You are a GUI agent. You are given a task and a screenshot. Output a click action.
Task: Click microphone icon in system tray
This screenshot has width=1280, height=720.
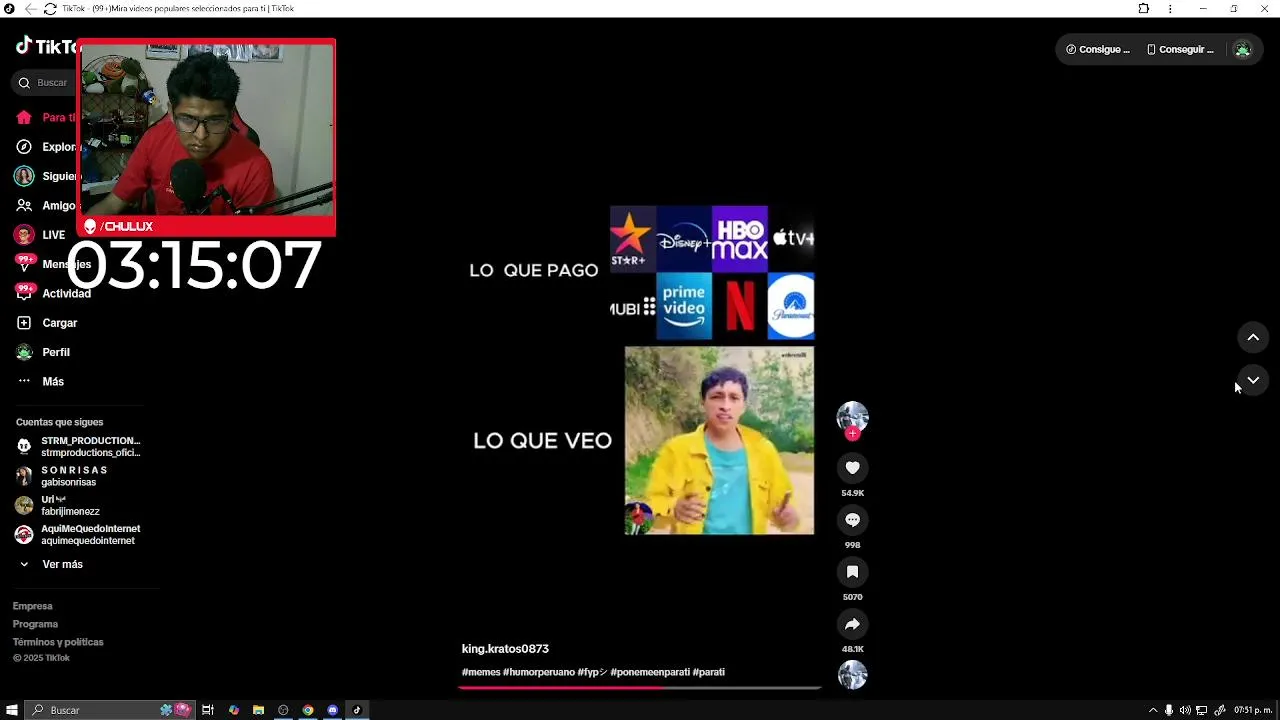click(x=1168, y=710)
